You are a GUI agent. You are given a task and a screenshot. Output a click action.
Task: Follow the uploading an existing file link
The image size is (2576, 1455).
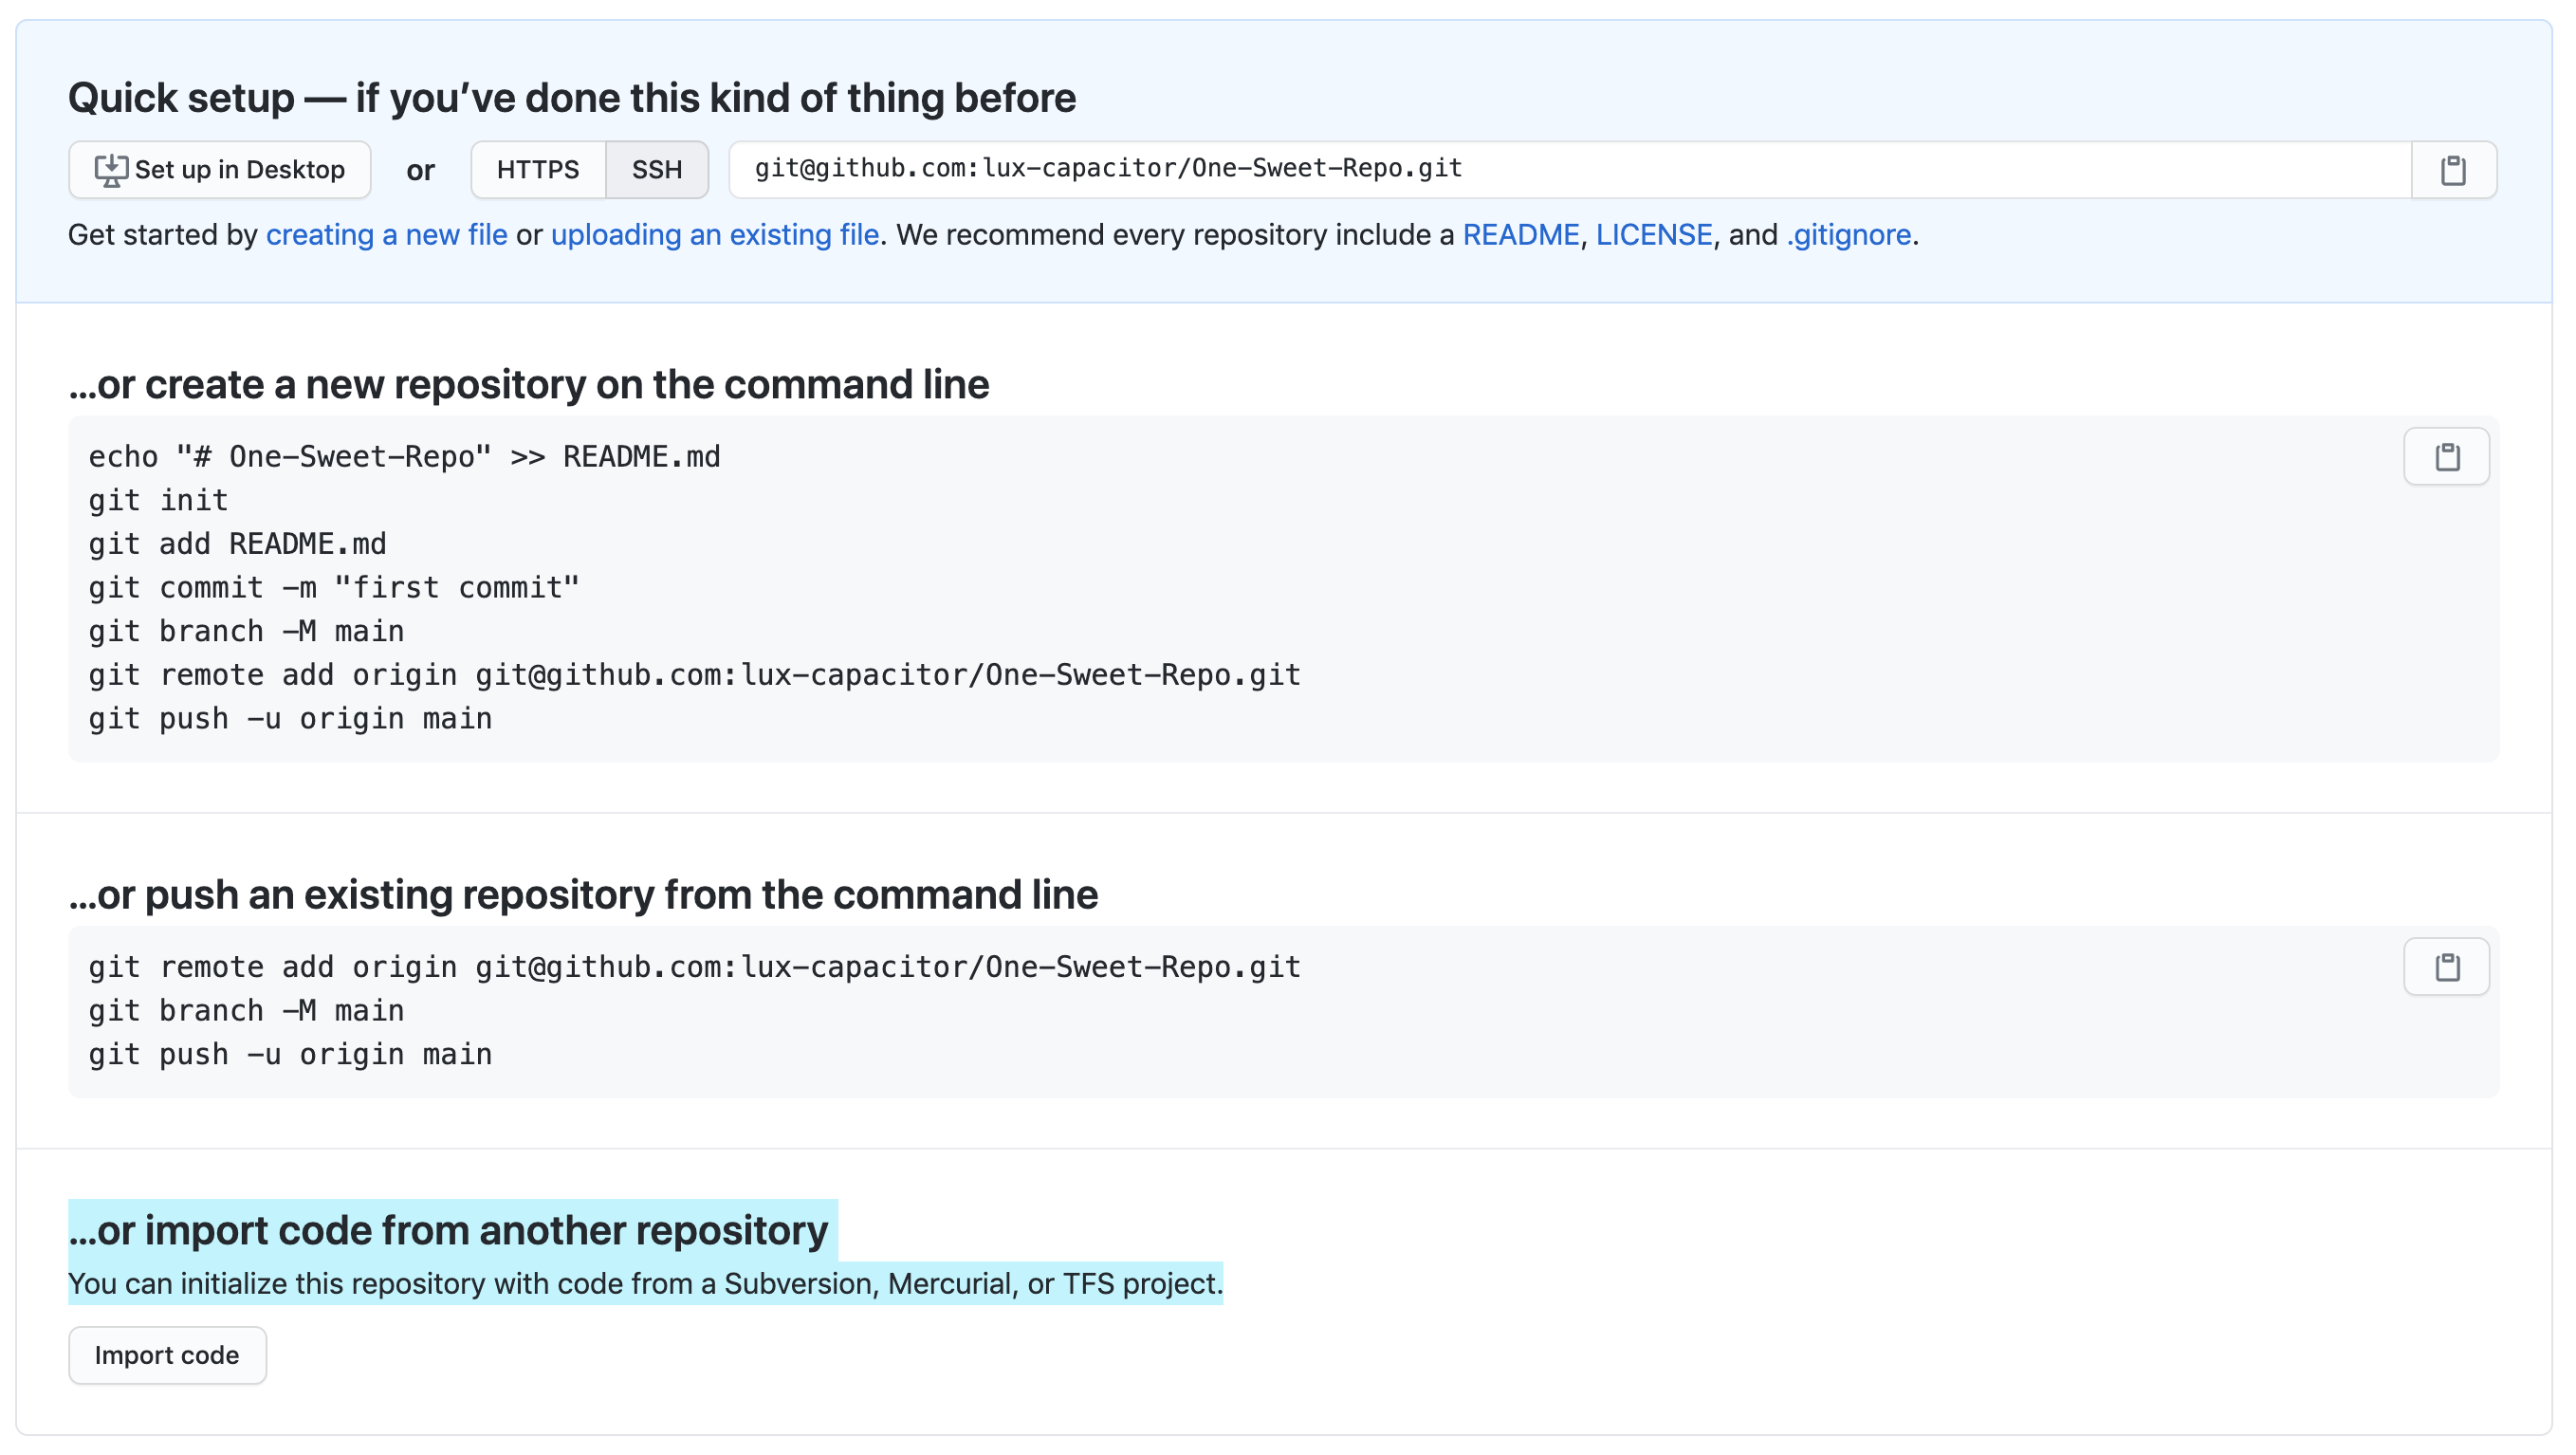tap(714, 235)
